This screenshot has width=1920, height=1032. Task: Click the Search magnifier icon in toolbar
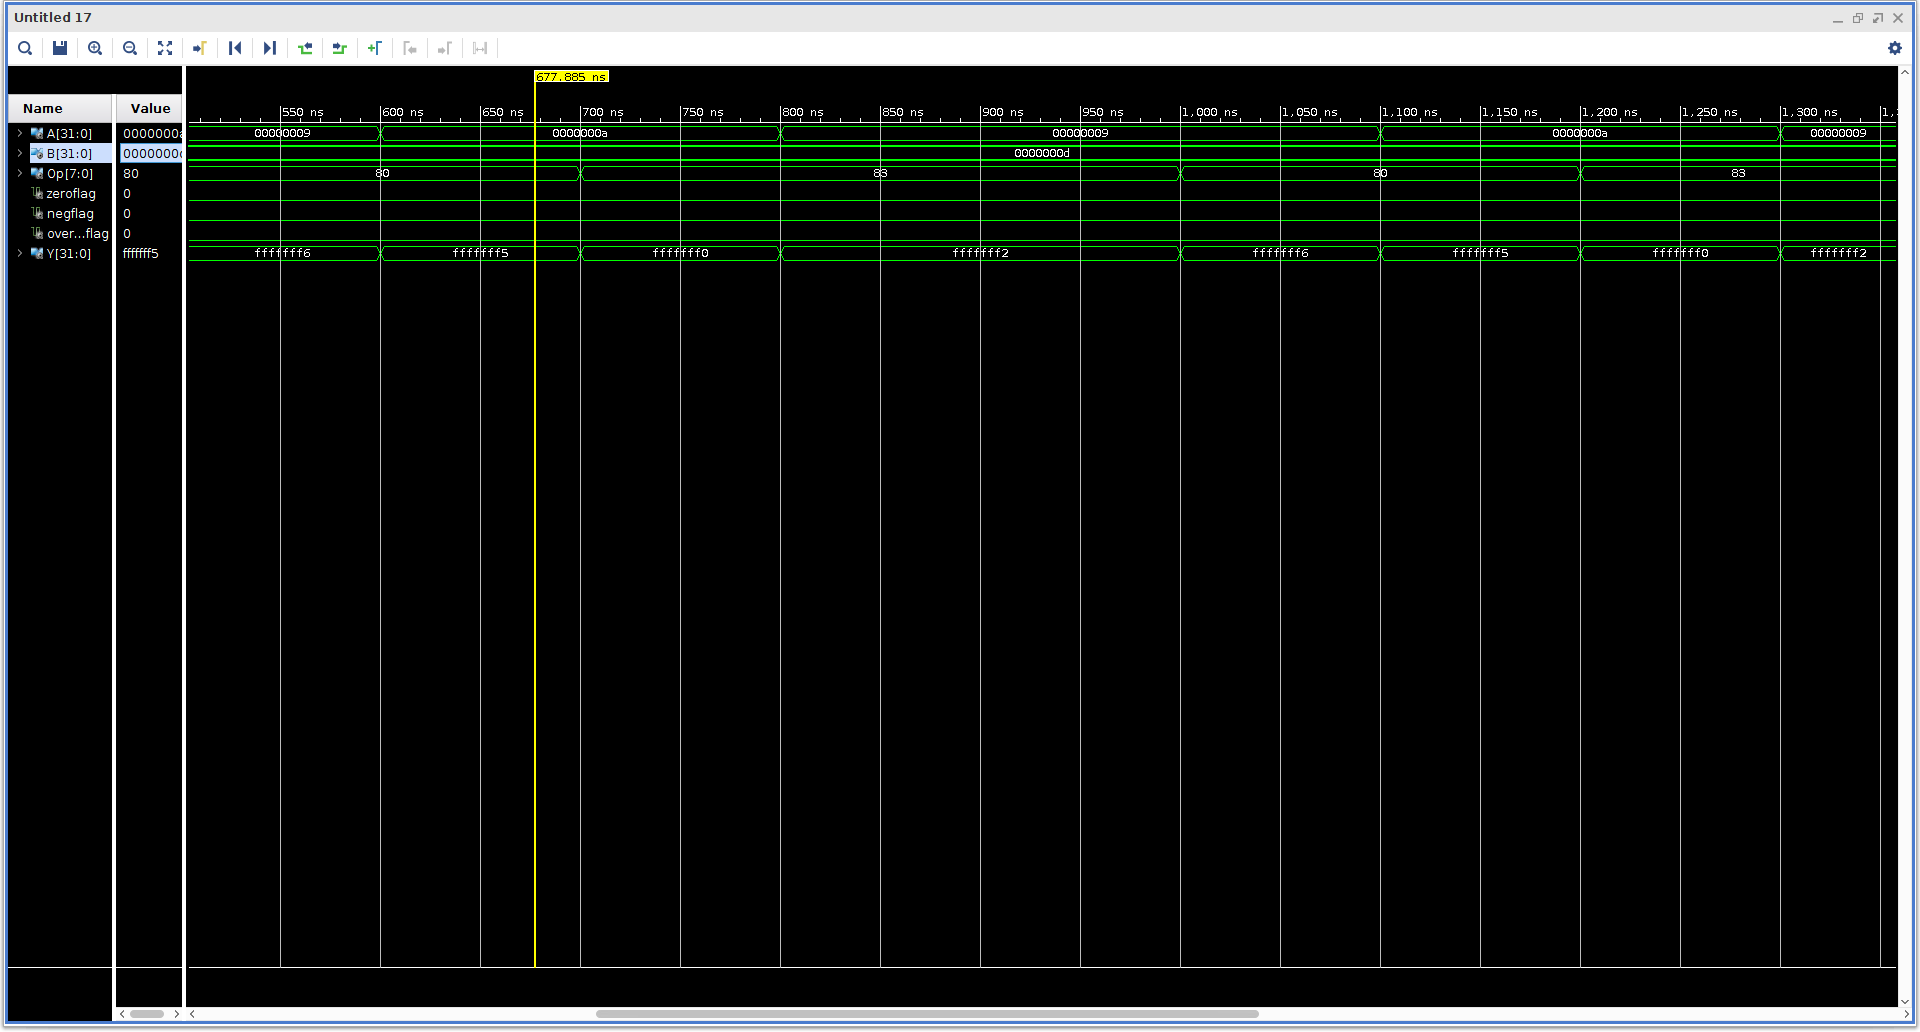[x=25, y=48]
